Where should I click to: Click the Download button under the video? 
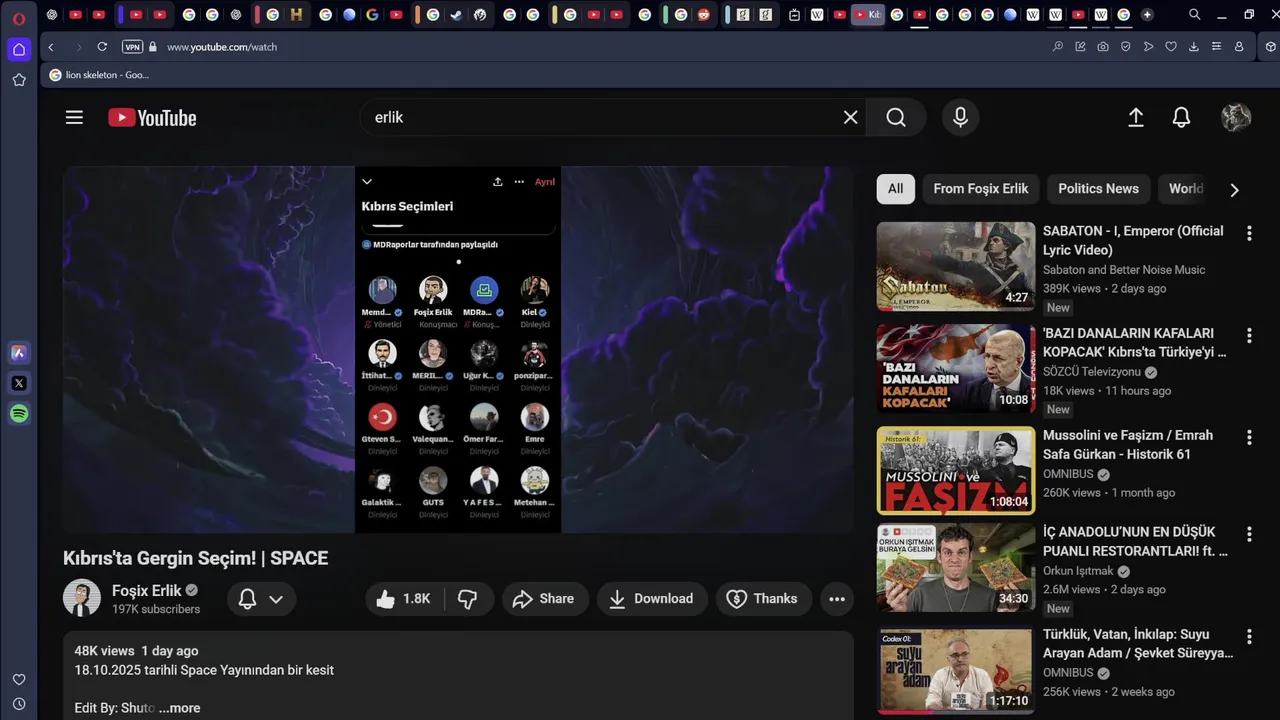point(652,599)
